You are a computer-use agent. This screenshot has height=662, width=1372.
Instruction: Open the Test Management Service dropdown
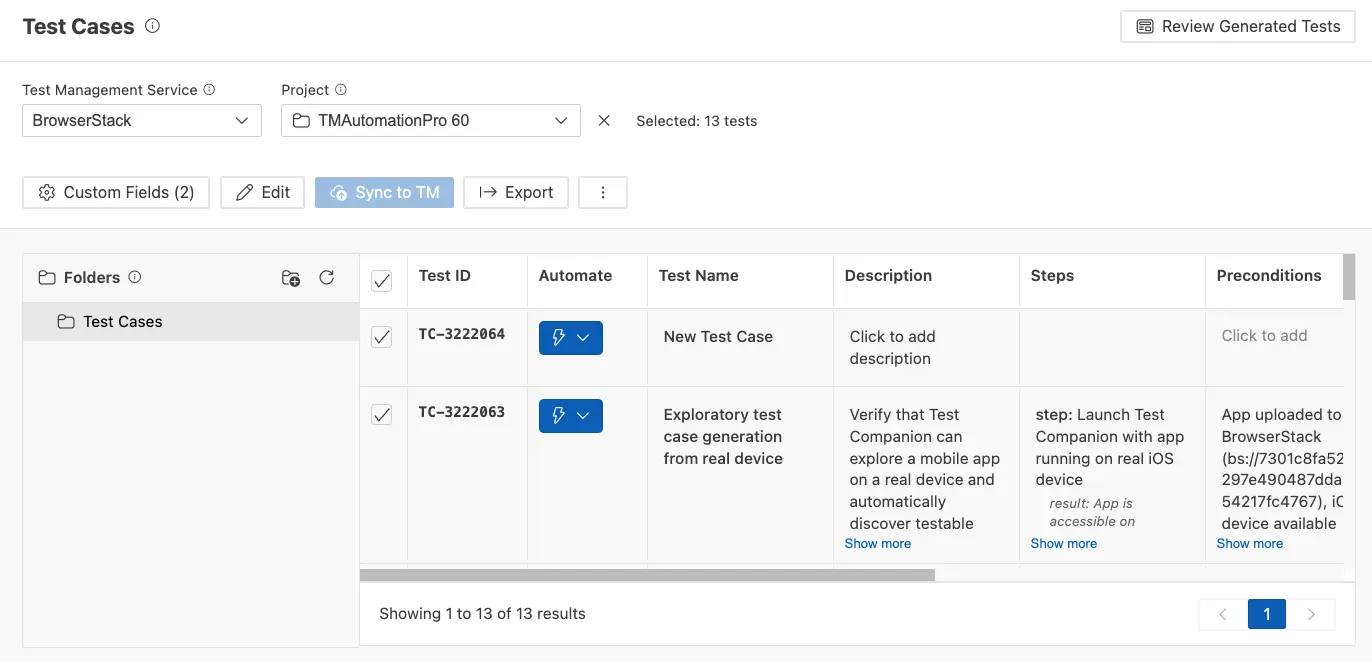click(x=141, y=120)
